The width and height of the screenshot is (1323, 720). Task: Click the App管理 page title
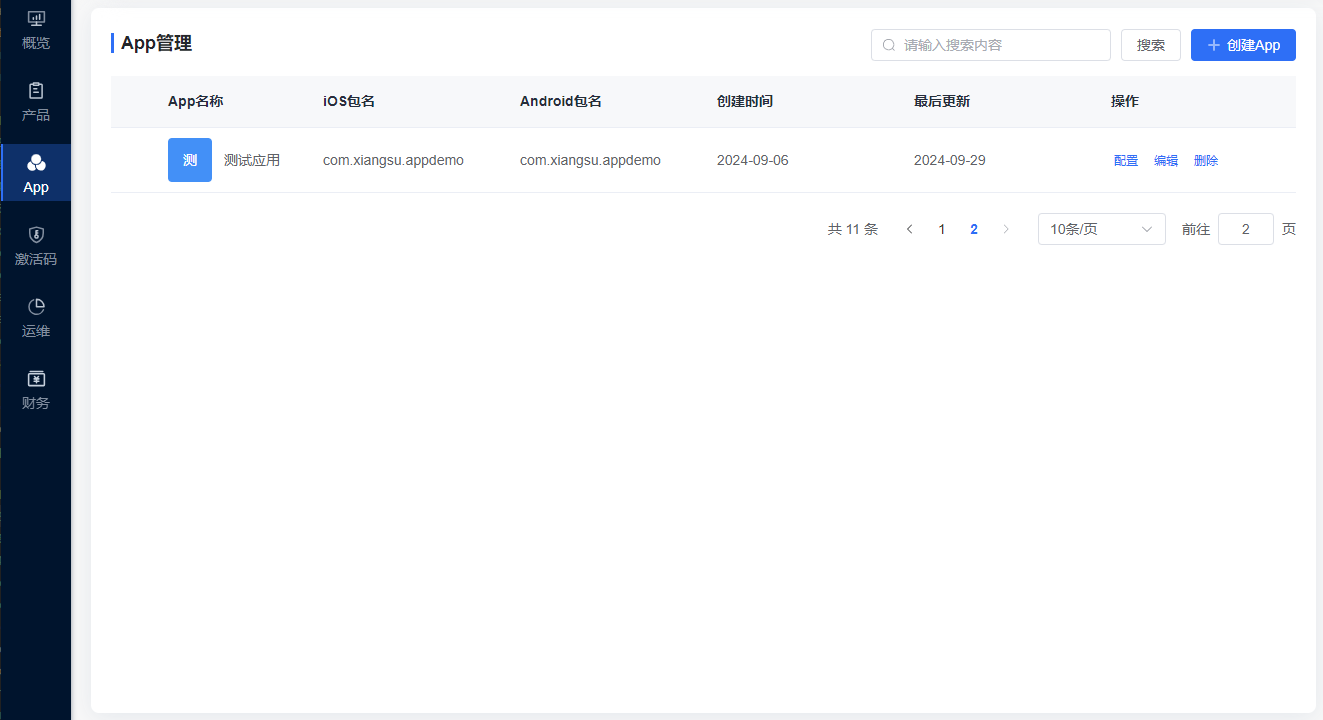156,43
